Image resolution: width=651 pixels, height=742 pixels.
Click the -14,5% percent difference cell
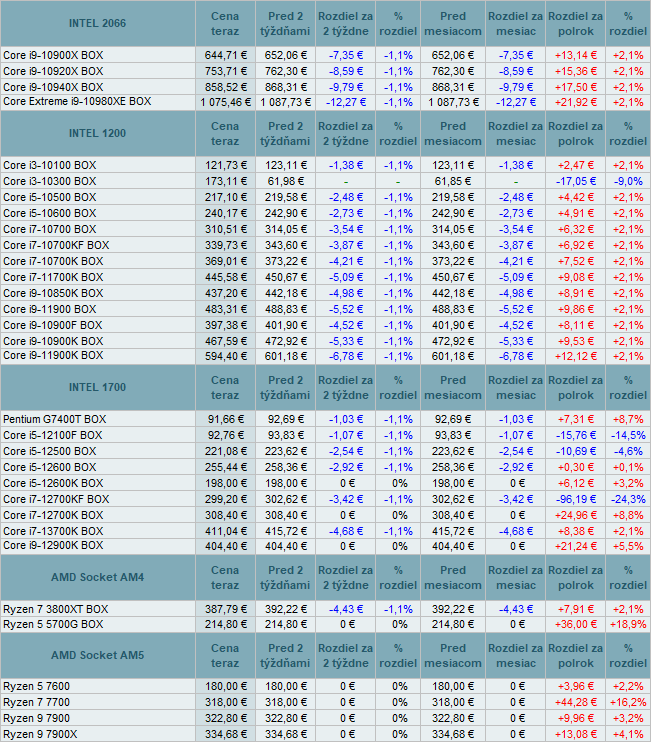[628, 435]
